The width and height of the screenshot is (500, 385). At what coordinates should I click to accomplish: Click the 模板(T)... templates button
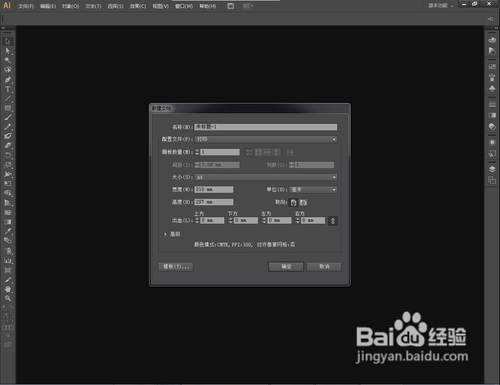[x=176, y=267]
